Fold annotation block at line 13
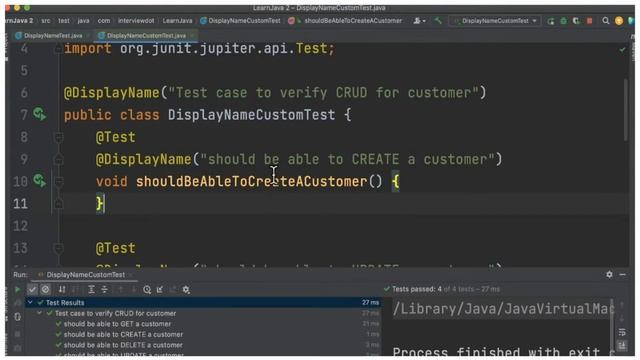 tap(58, 248)
